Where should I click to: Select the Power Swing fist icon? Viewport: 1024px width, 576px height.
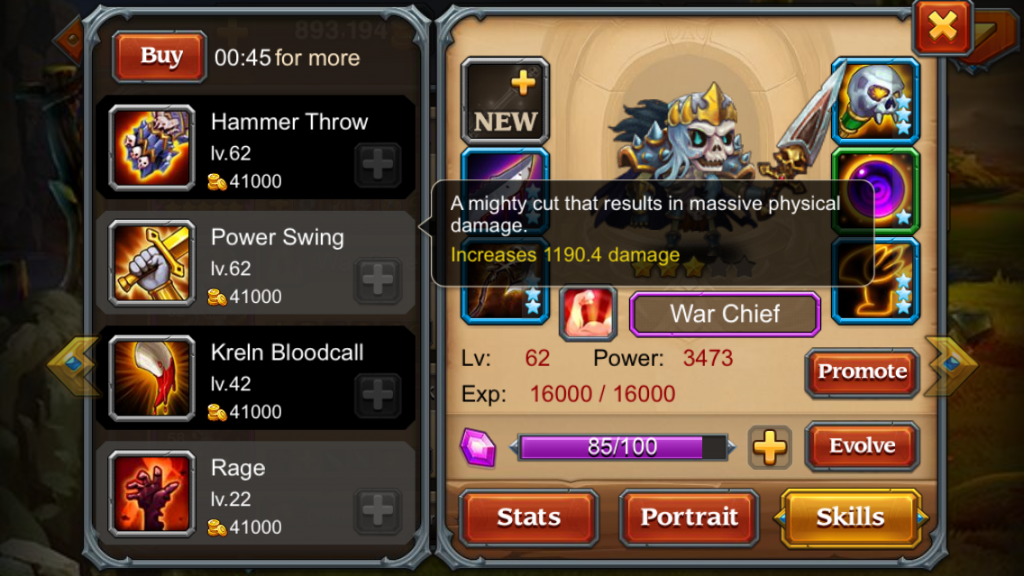point(152,263)
